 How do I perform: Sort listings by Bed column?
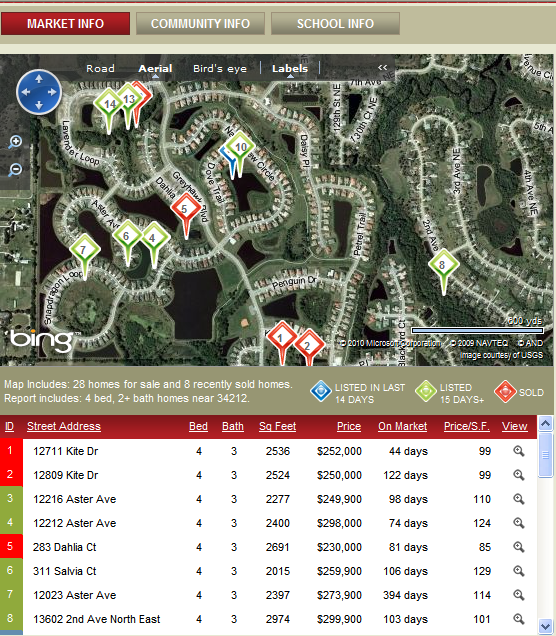[198, 426]
